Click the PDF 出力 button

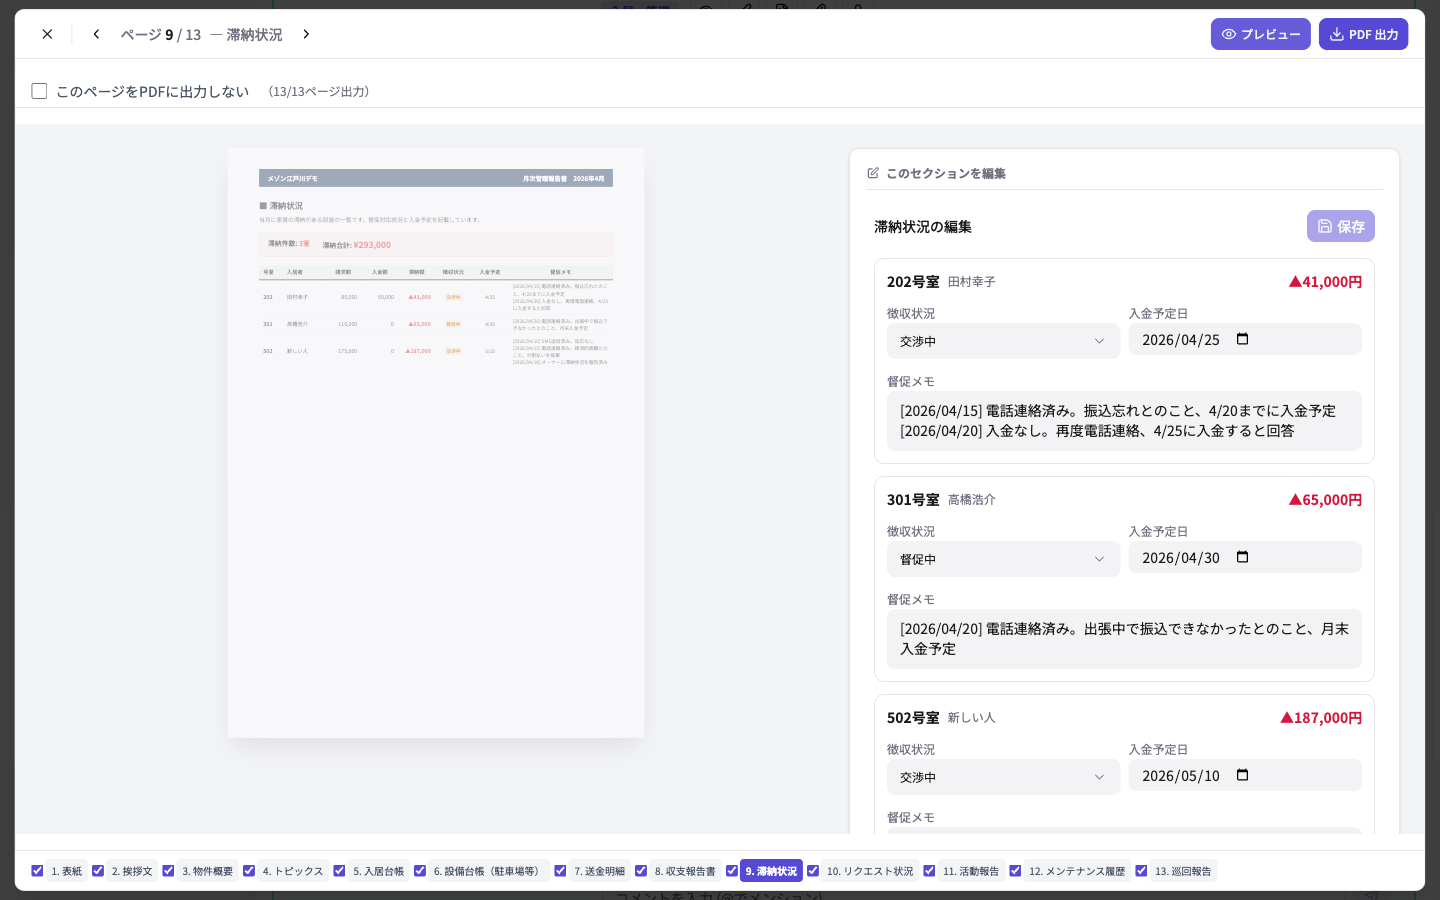(x=1363, y=34)
